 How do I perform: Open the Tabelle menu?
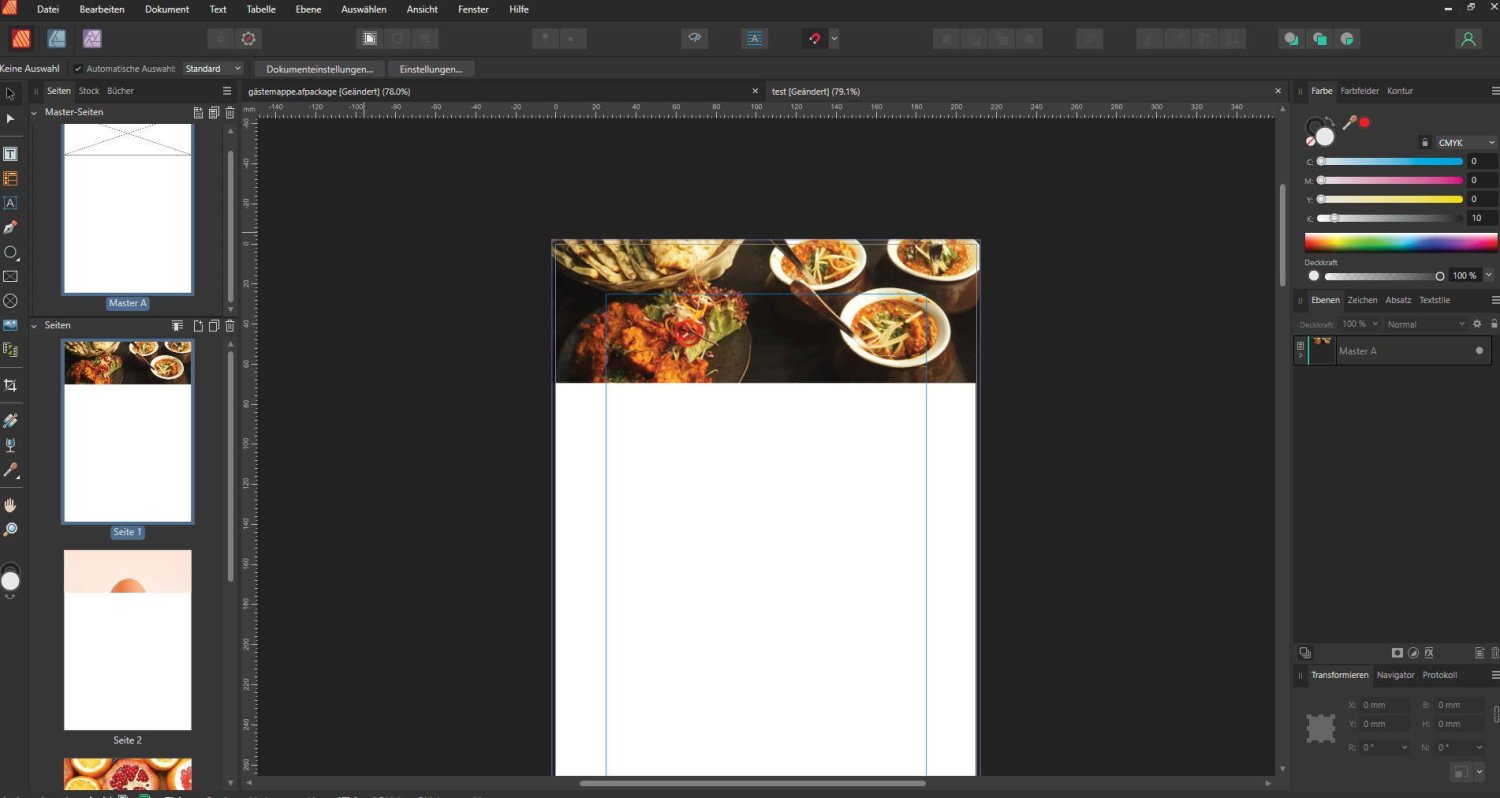tap(261, 9)
